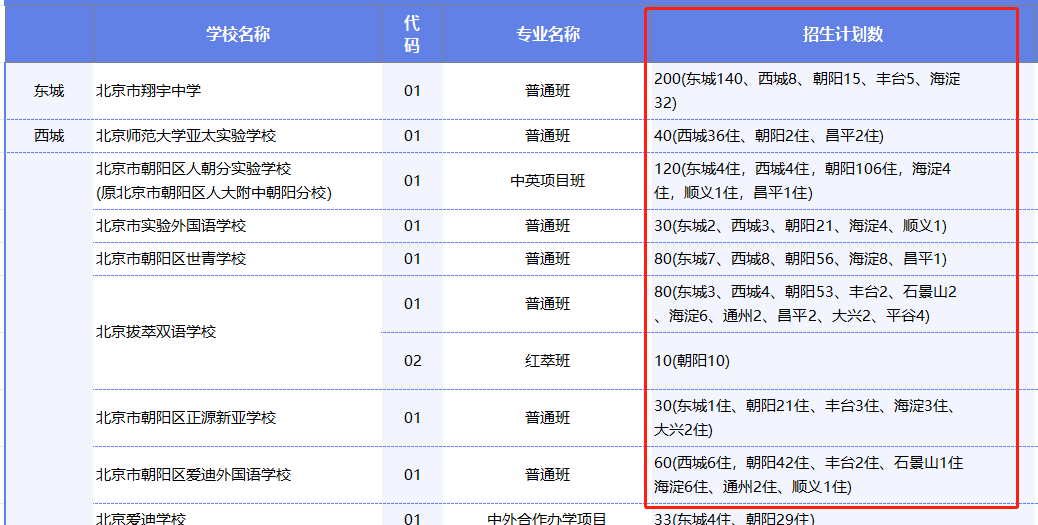The image size is (1038, 525).
Task: Select 普通班 for 北京市翔宇中学
Action: point(547,91)
